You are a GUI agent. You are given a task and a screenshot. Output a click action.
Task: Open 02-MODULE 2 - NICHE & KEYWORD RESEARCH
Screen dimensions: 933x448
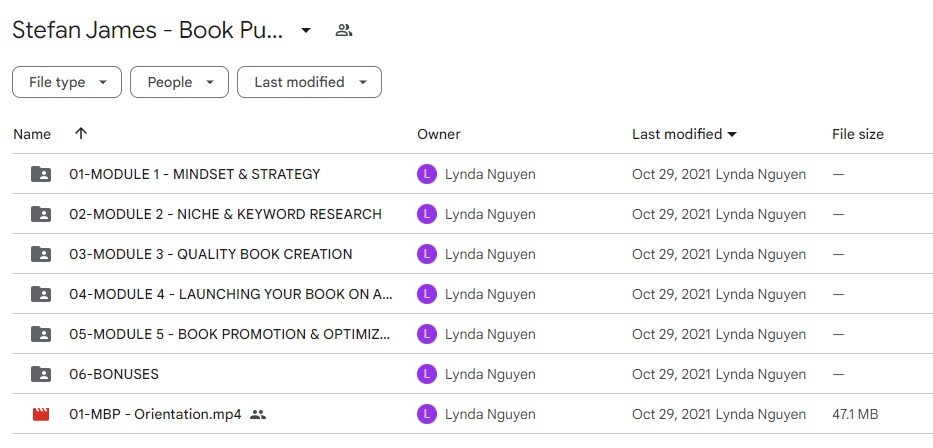point(226,214)
